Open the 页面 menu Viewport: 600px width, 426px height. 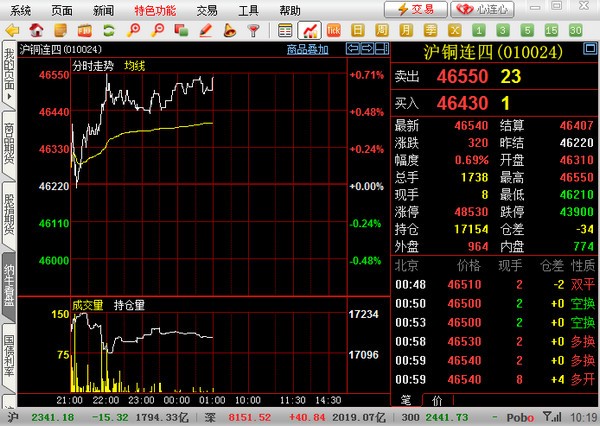coord(62,11)
